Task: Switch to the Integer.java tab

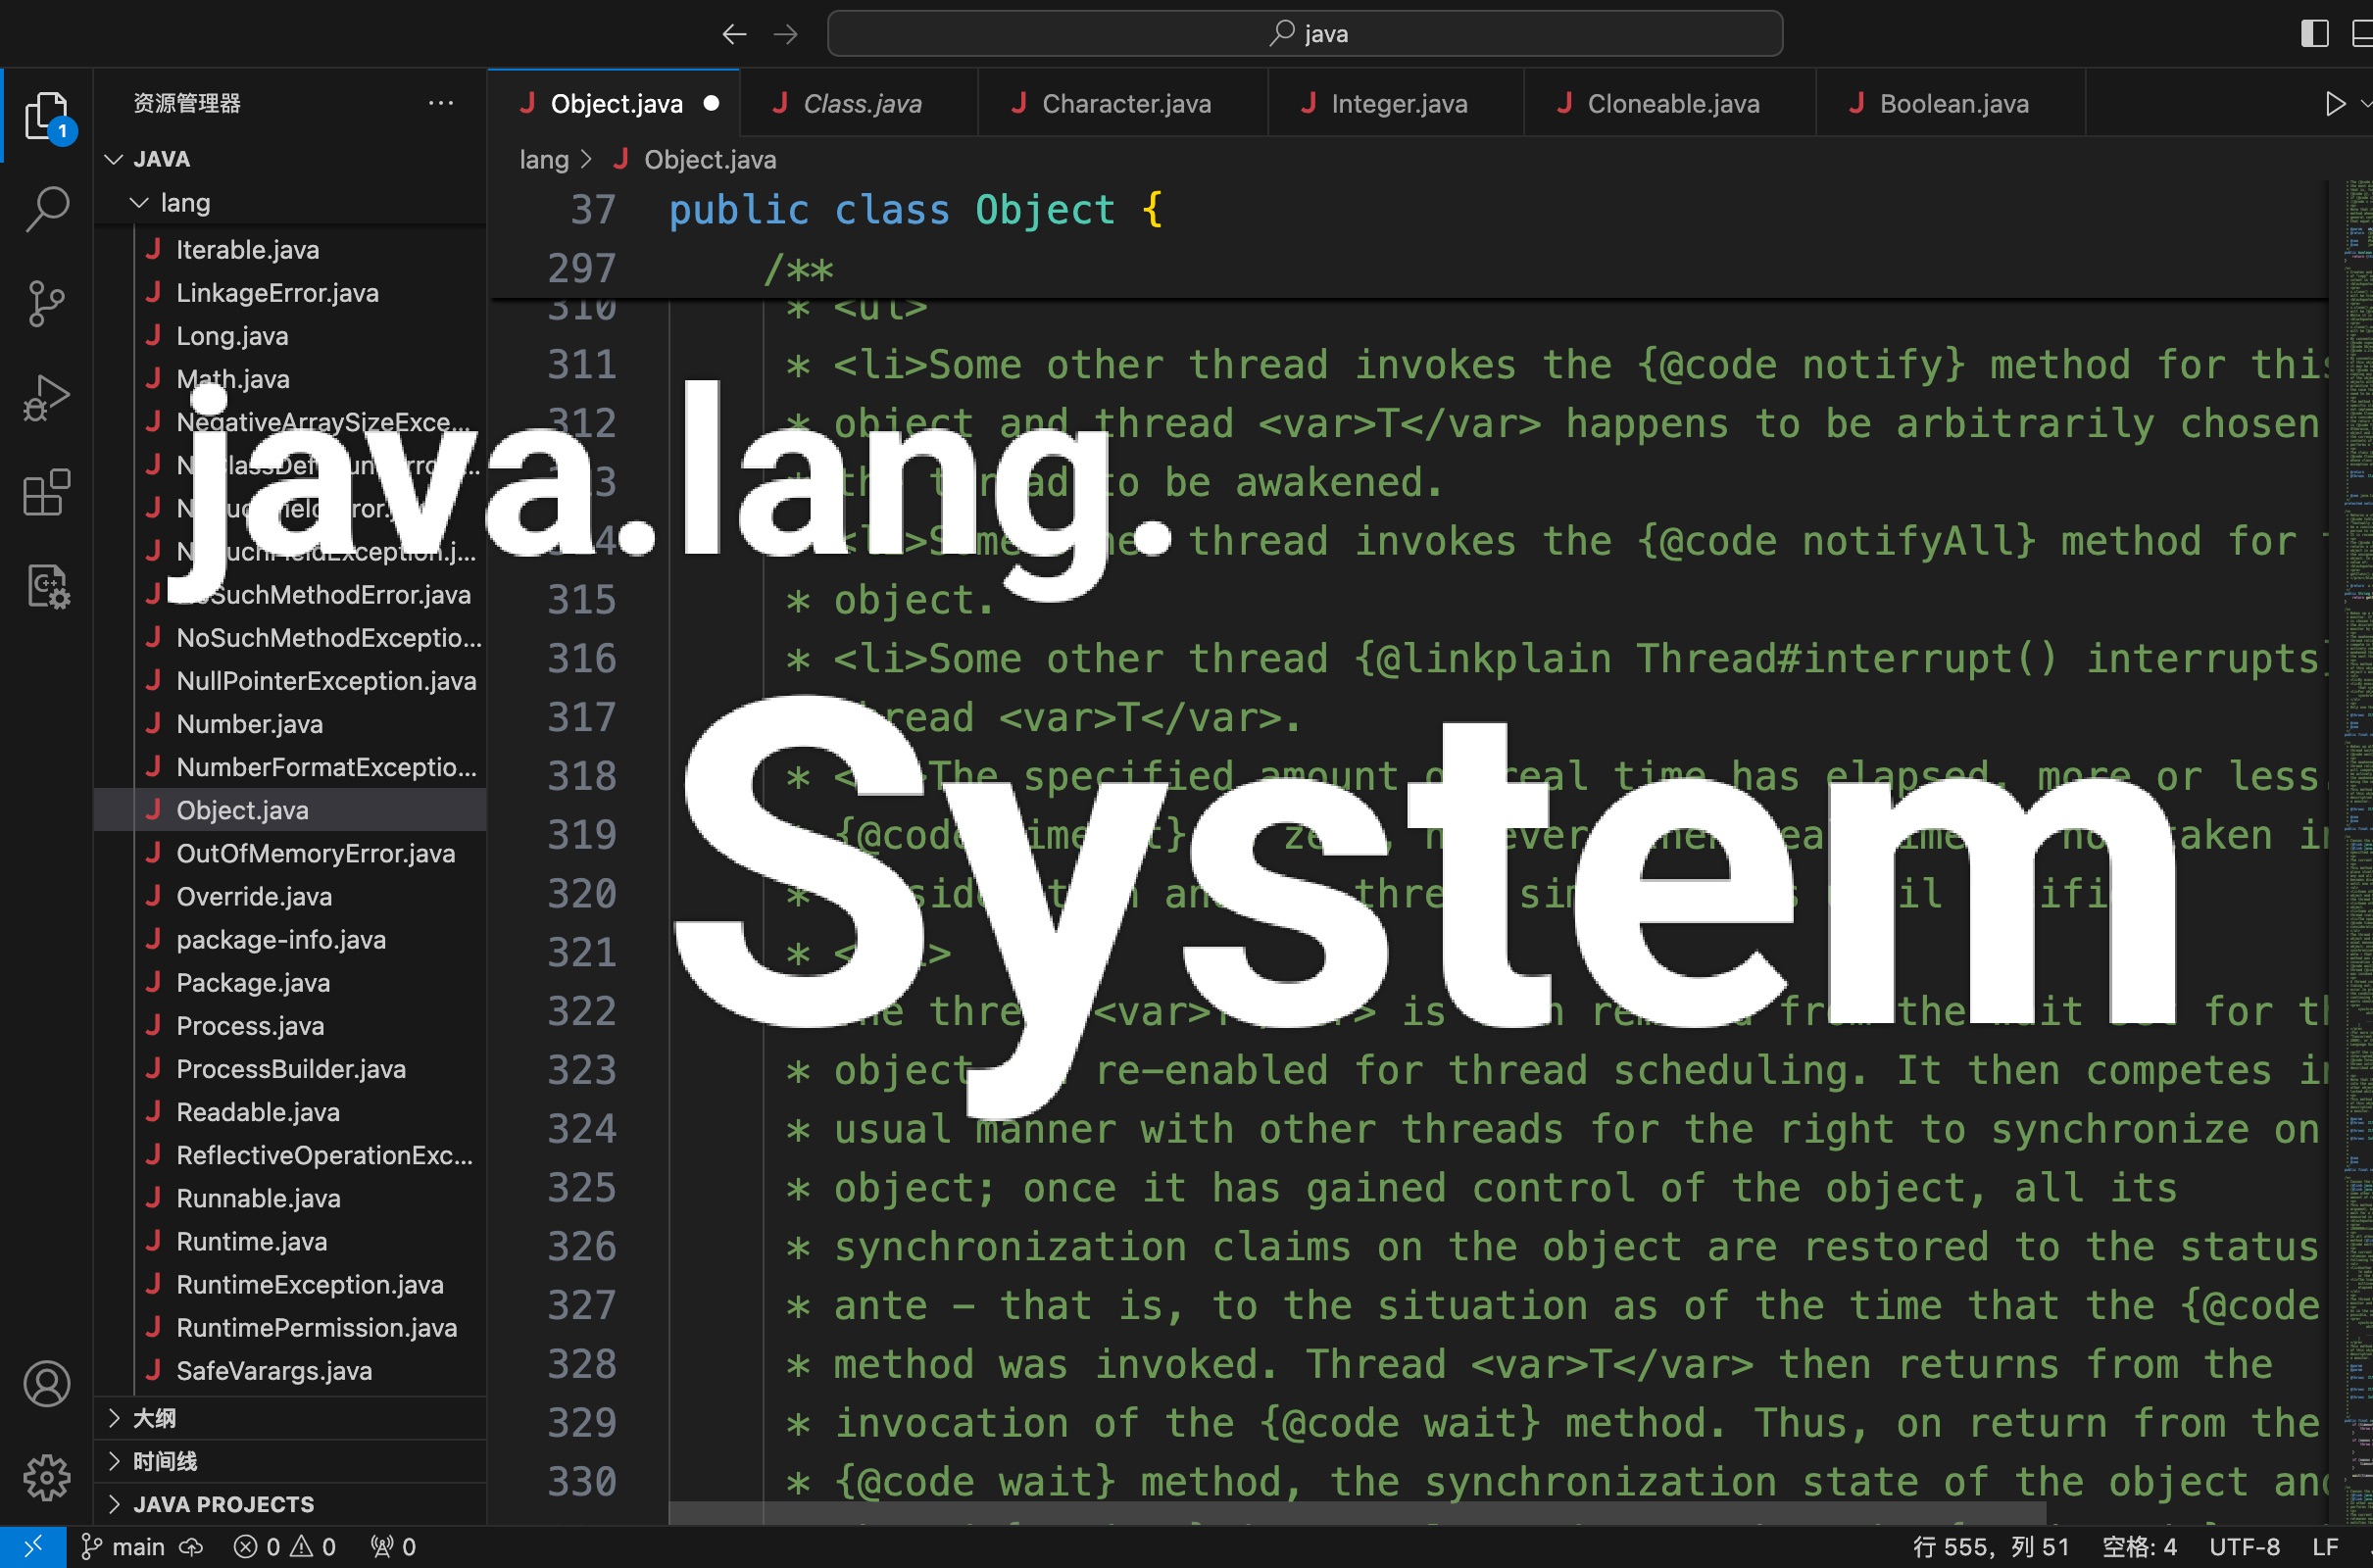Action: [1396, 104]
